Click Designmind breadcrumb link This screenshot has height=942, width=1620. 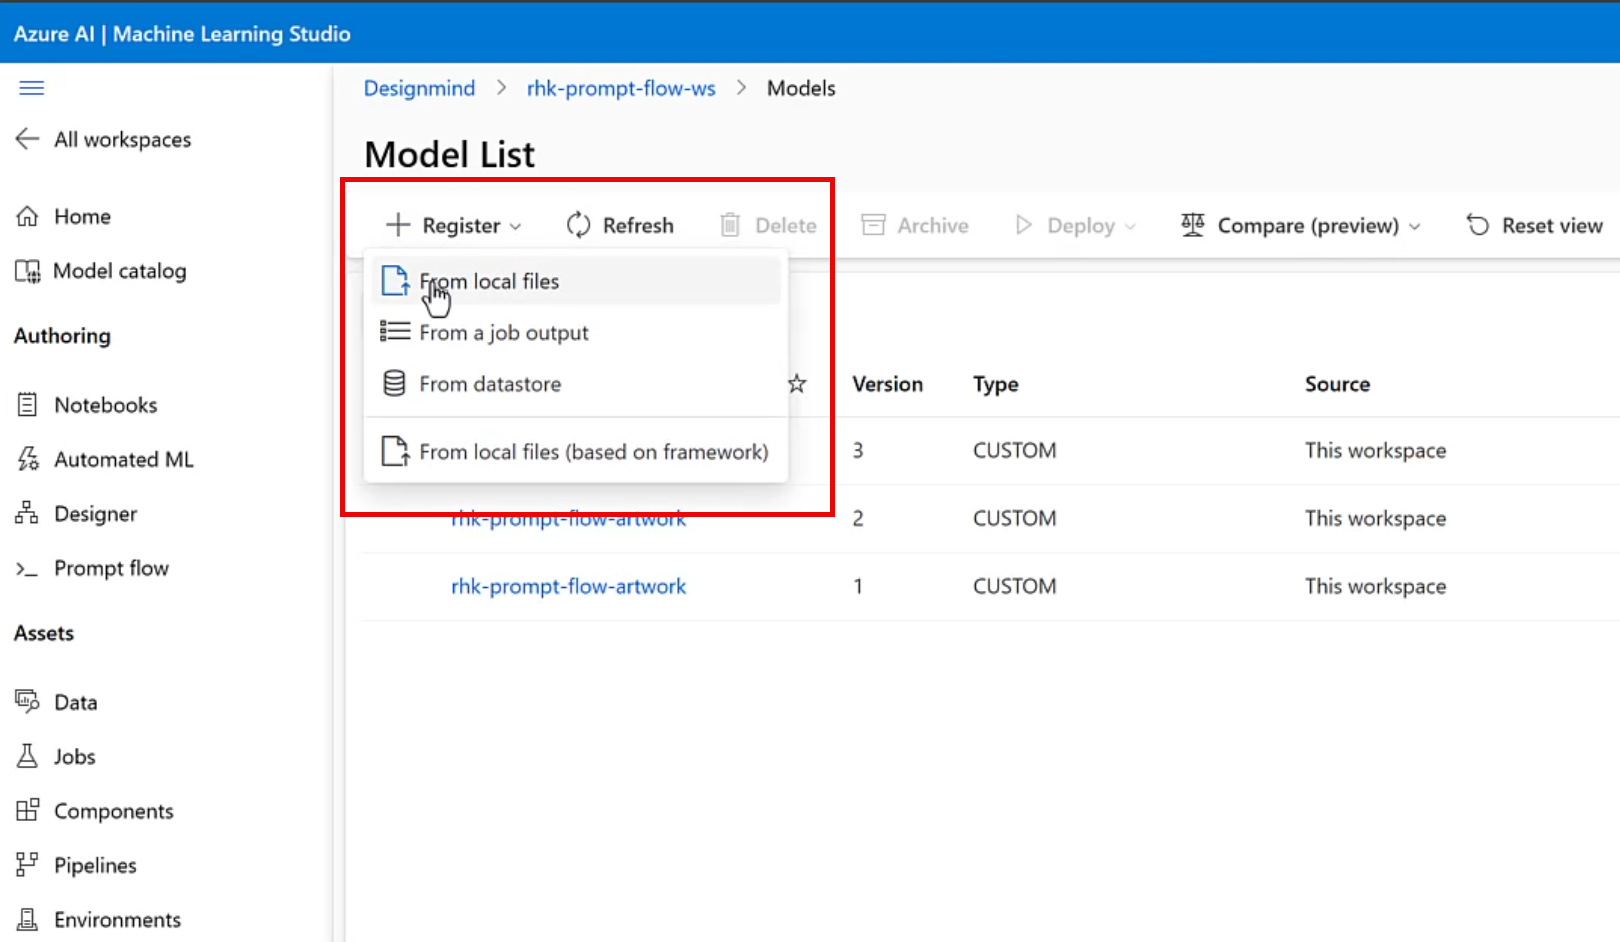419,88
